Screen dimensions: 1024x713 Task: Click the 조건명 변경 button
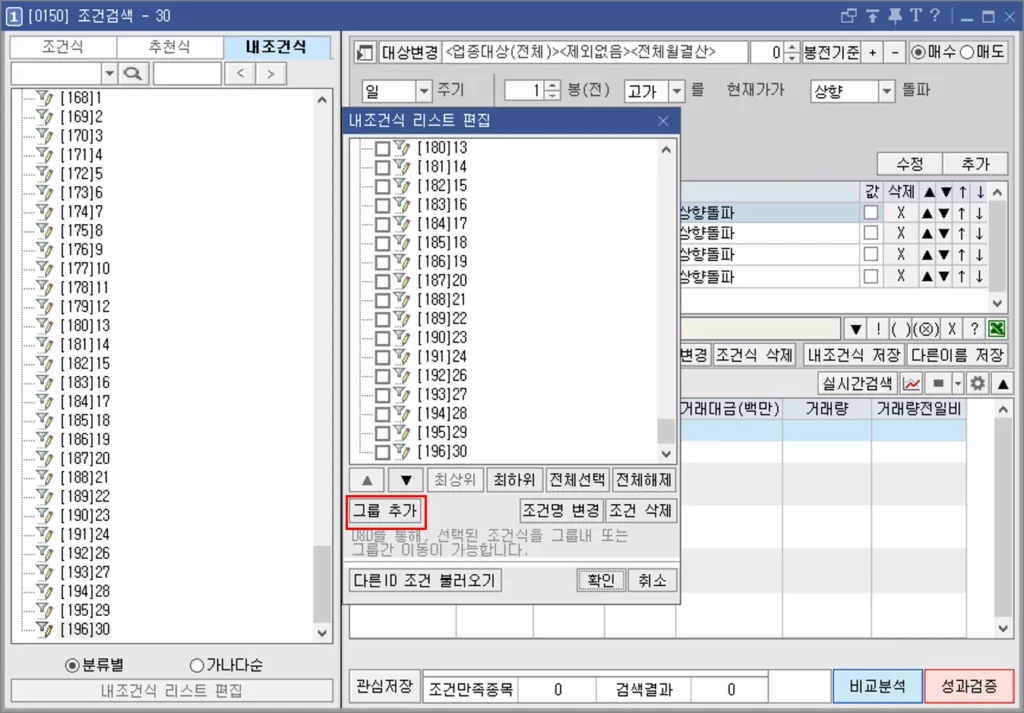[x=561, y=511]
